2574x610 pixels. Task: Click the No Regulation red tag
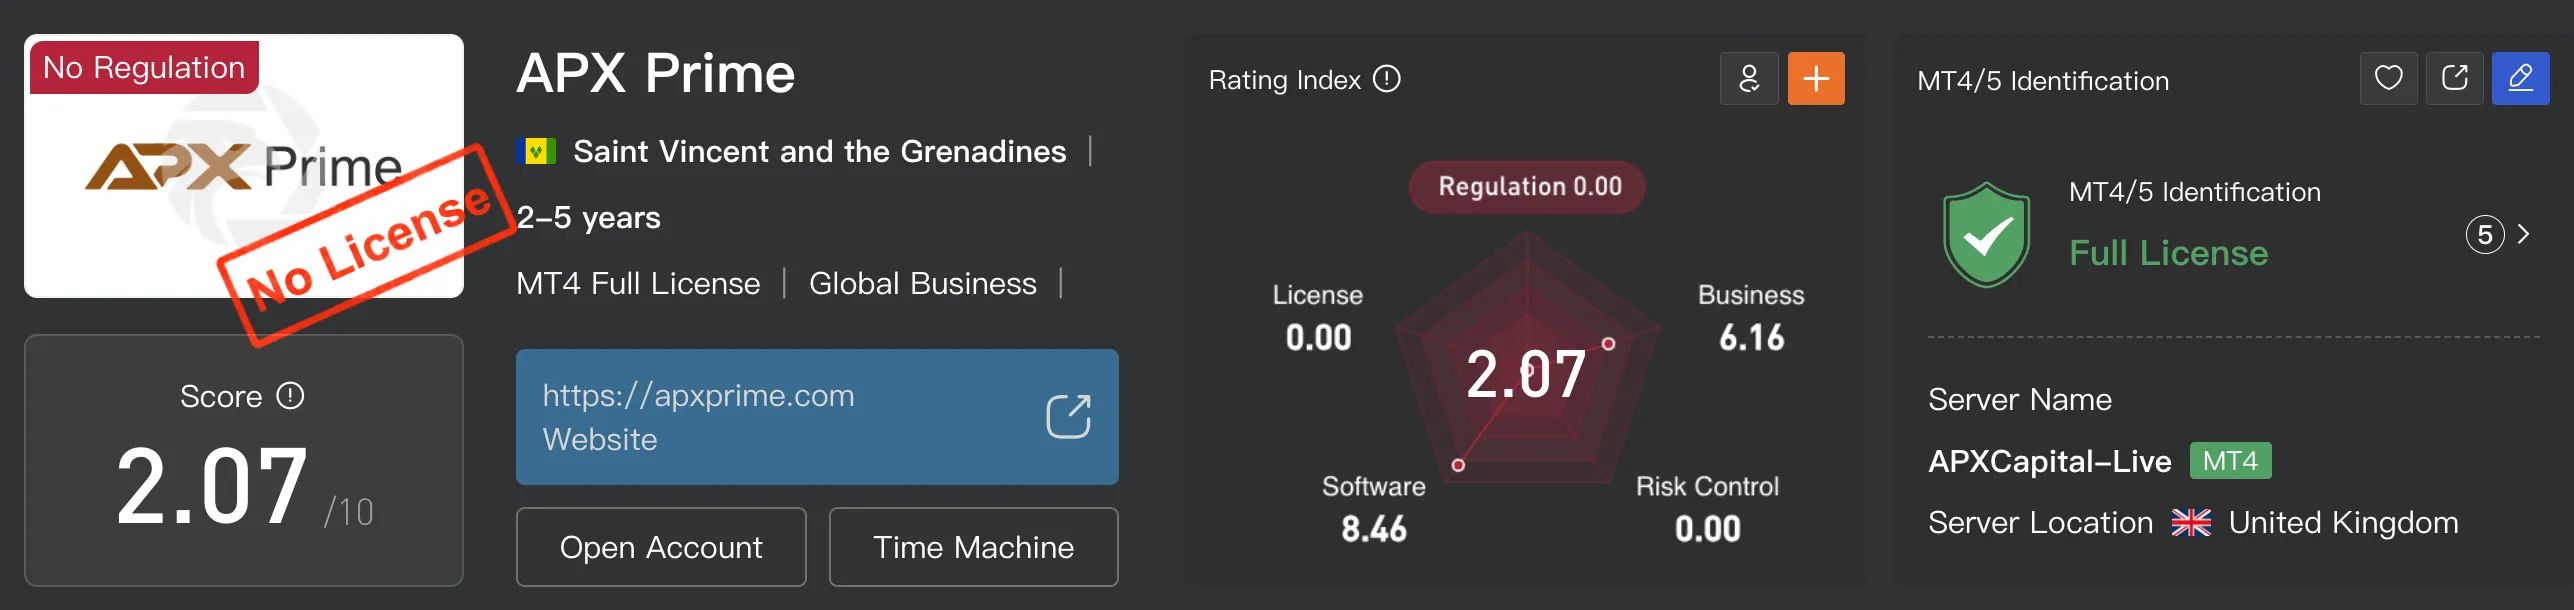pyautogui.click(x=144, y=68)
